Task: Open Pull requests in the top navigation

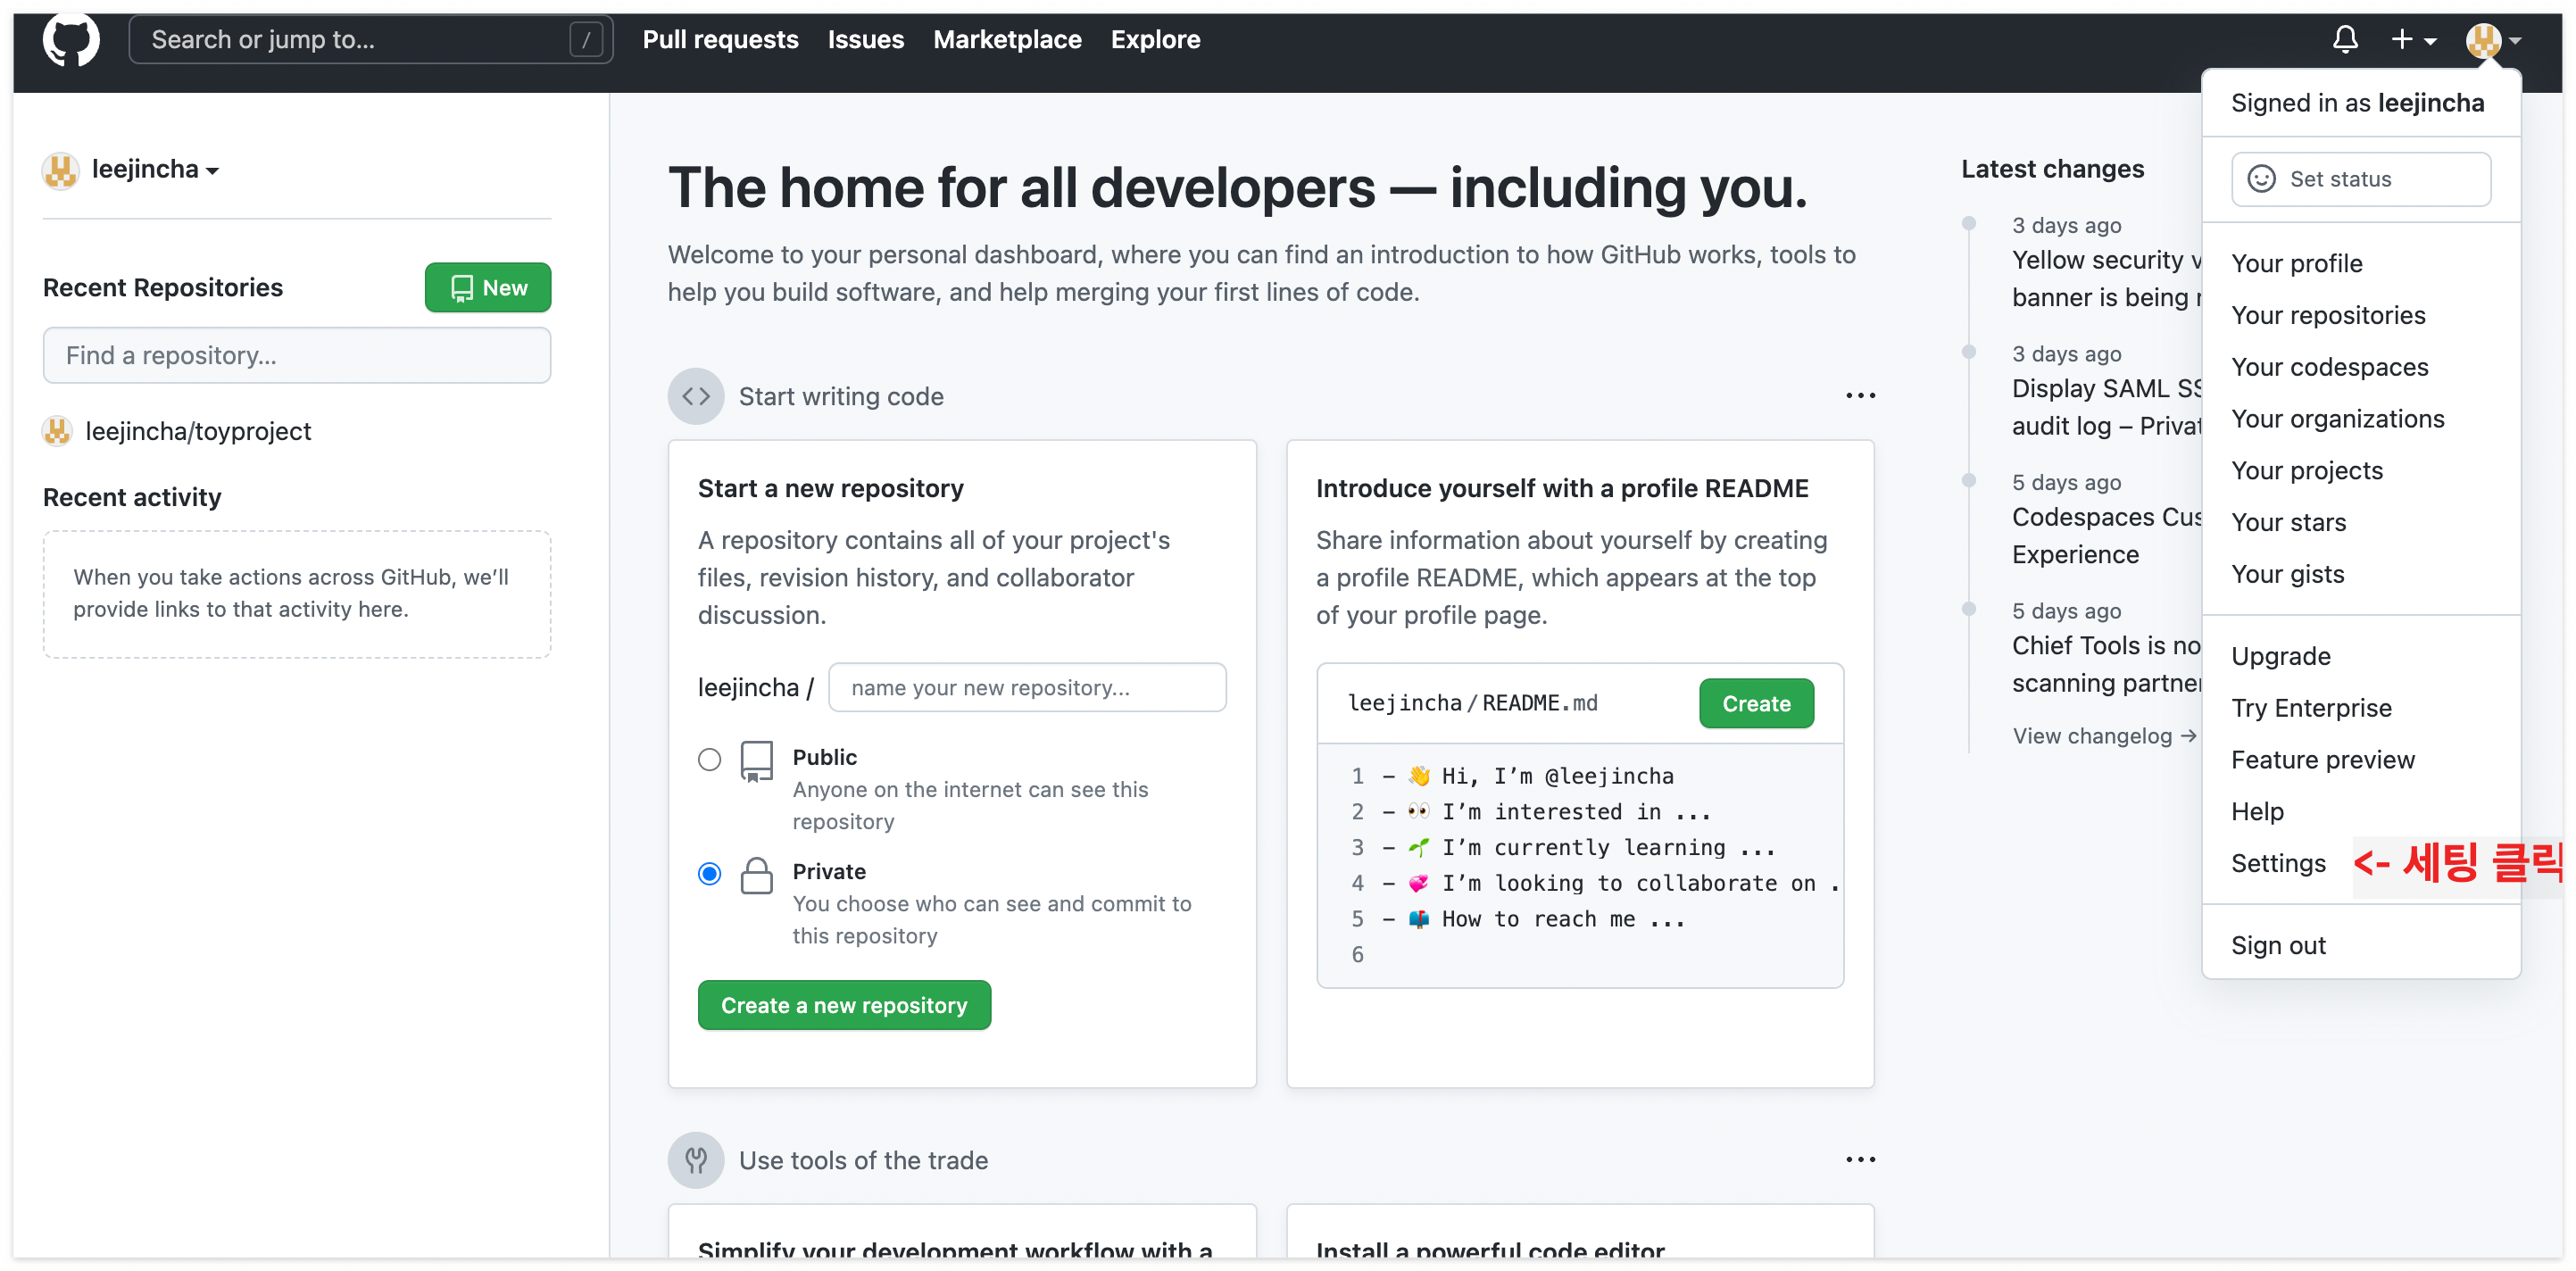Action: [720, 40]
